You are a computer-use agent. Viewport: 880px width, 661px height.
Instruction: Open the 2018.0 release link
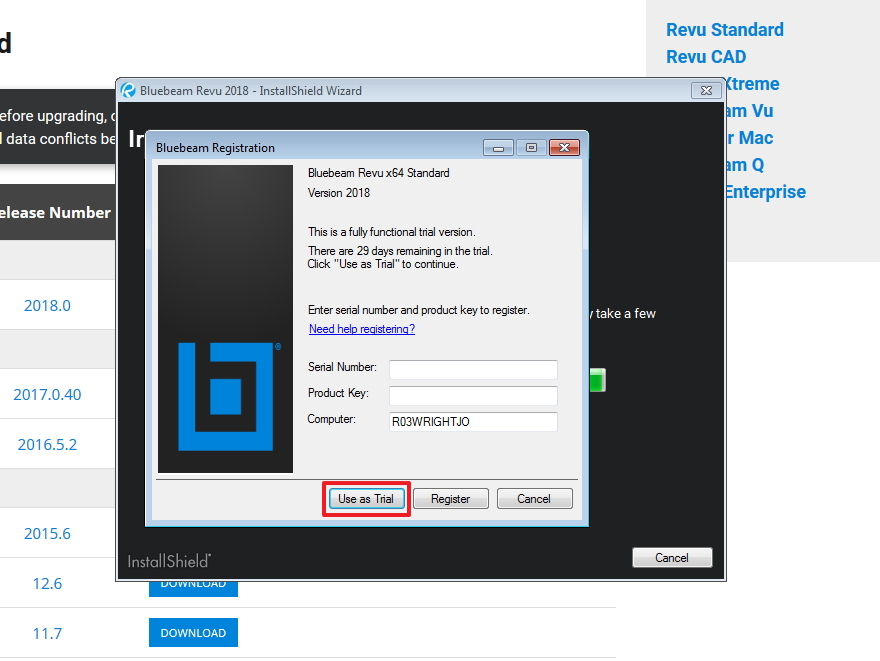[x=47, y=305]
